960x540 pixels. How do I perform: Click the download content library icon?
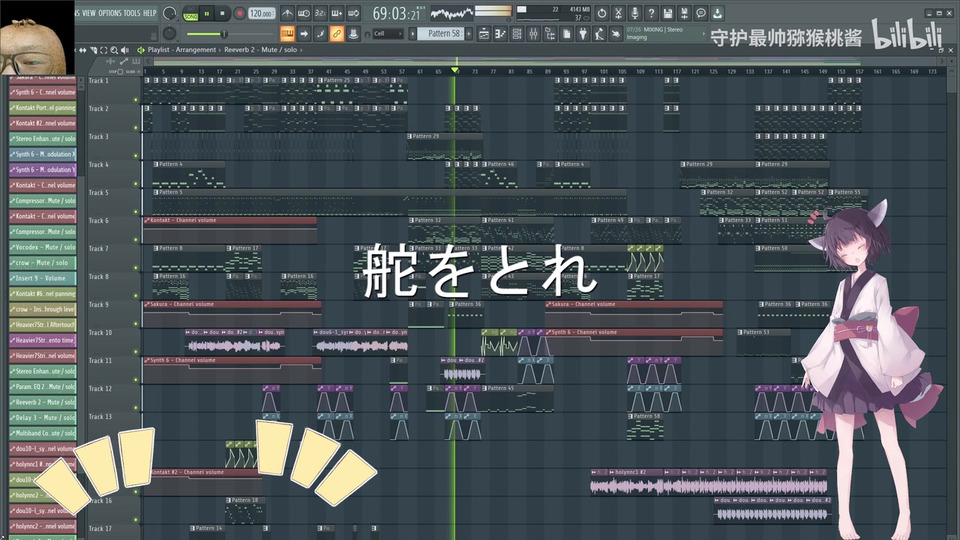click(x=718, y=13)
